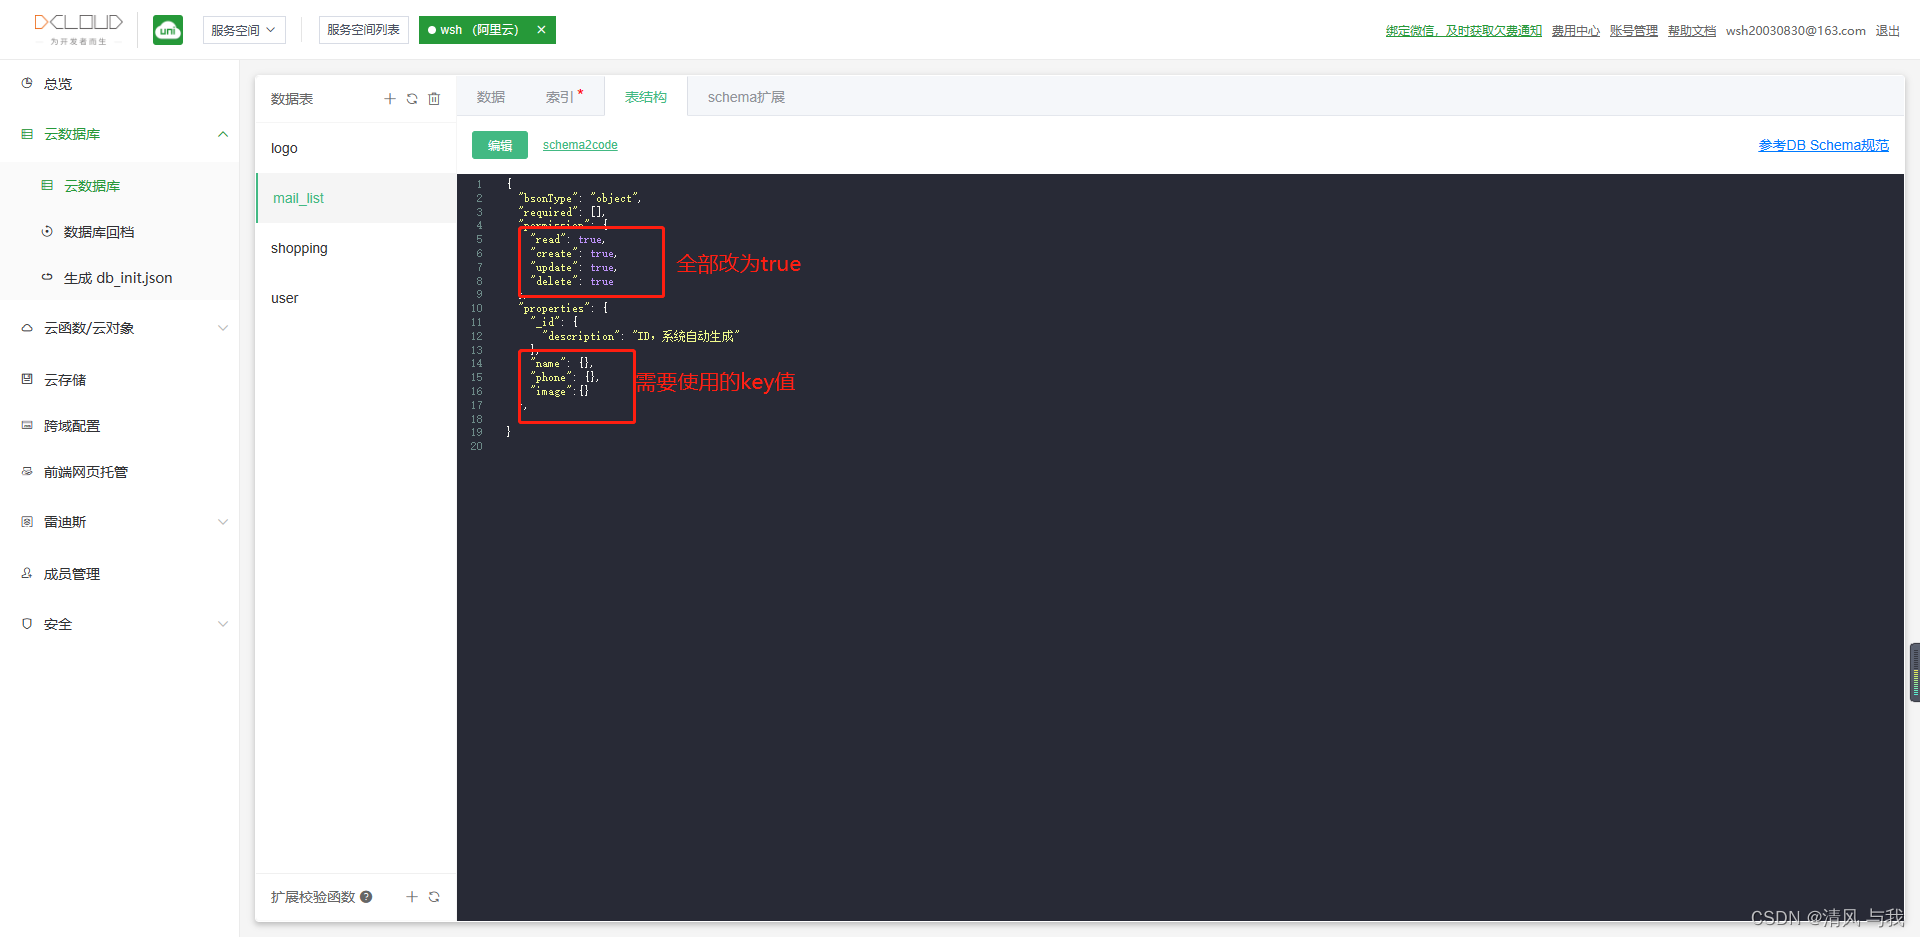Close the wsh (阿里云) tab
The width and height of the screenshot is (1920, 937).
pyautogui.click(x=541, y=30)
